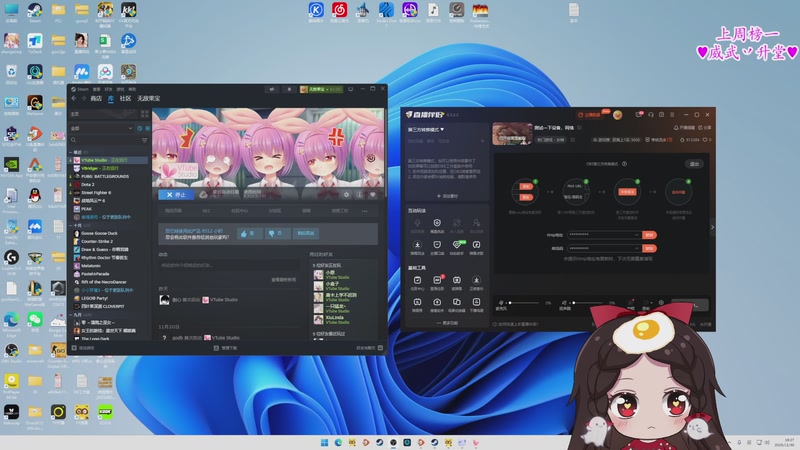The image size is (800, 450).
Task: Open the Steam desktop shortcut icon
Action: click(35, 10)
